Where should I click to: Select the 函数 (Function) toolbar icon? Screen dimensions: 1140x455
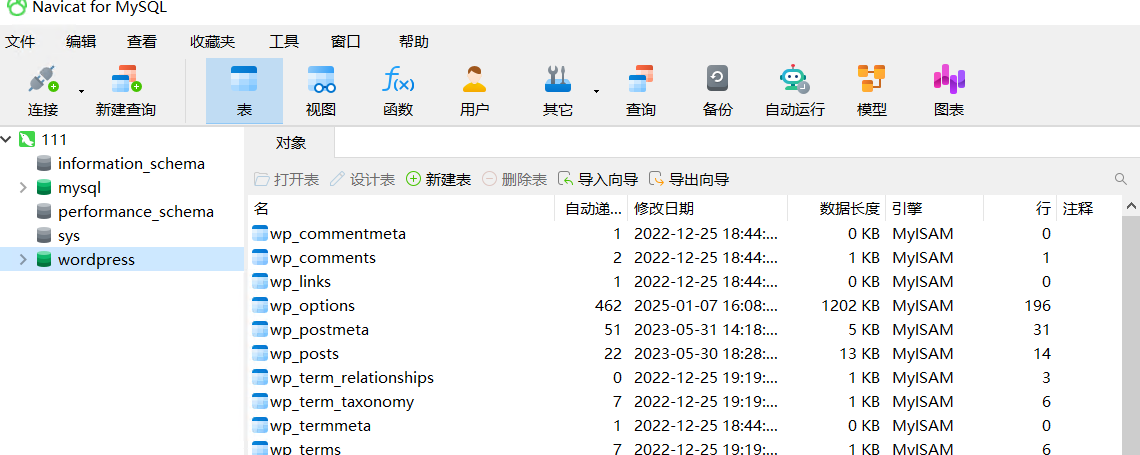398,92
